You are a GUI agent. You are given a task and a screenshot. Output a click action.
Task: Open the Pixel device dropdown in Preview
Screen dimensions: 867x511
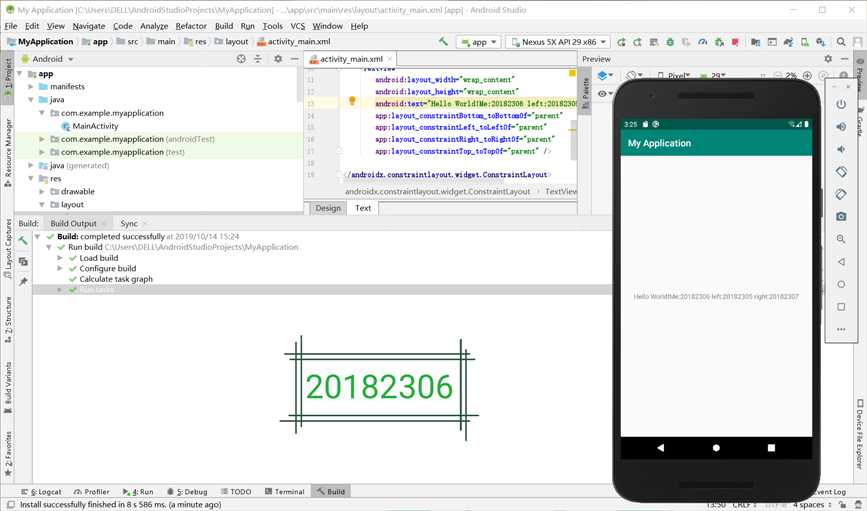675,75
